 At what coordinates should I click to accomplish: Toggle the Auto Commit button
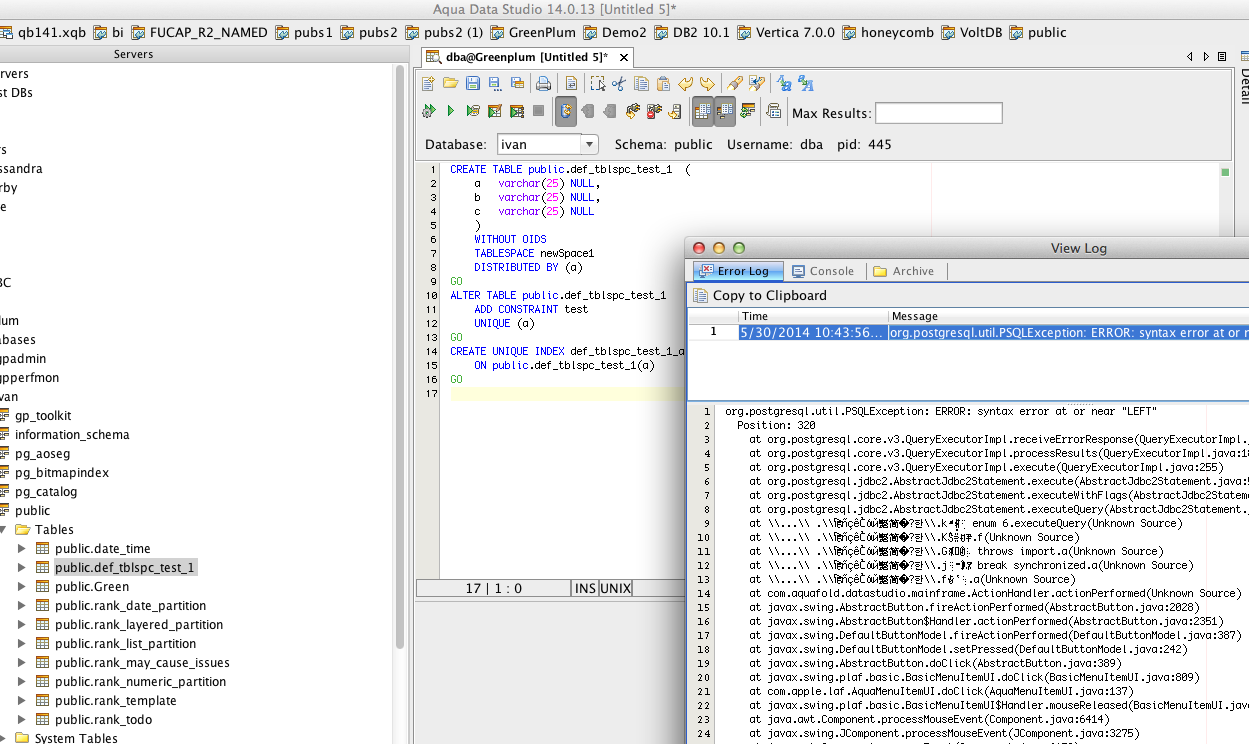566,111
